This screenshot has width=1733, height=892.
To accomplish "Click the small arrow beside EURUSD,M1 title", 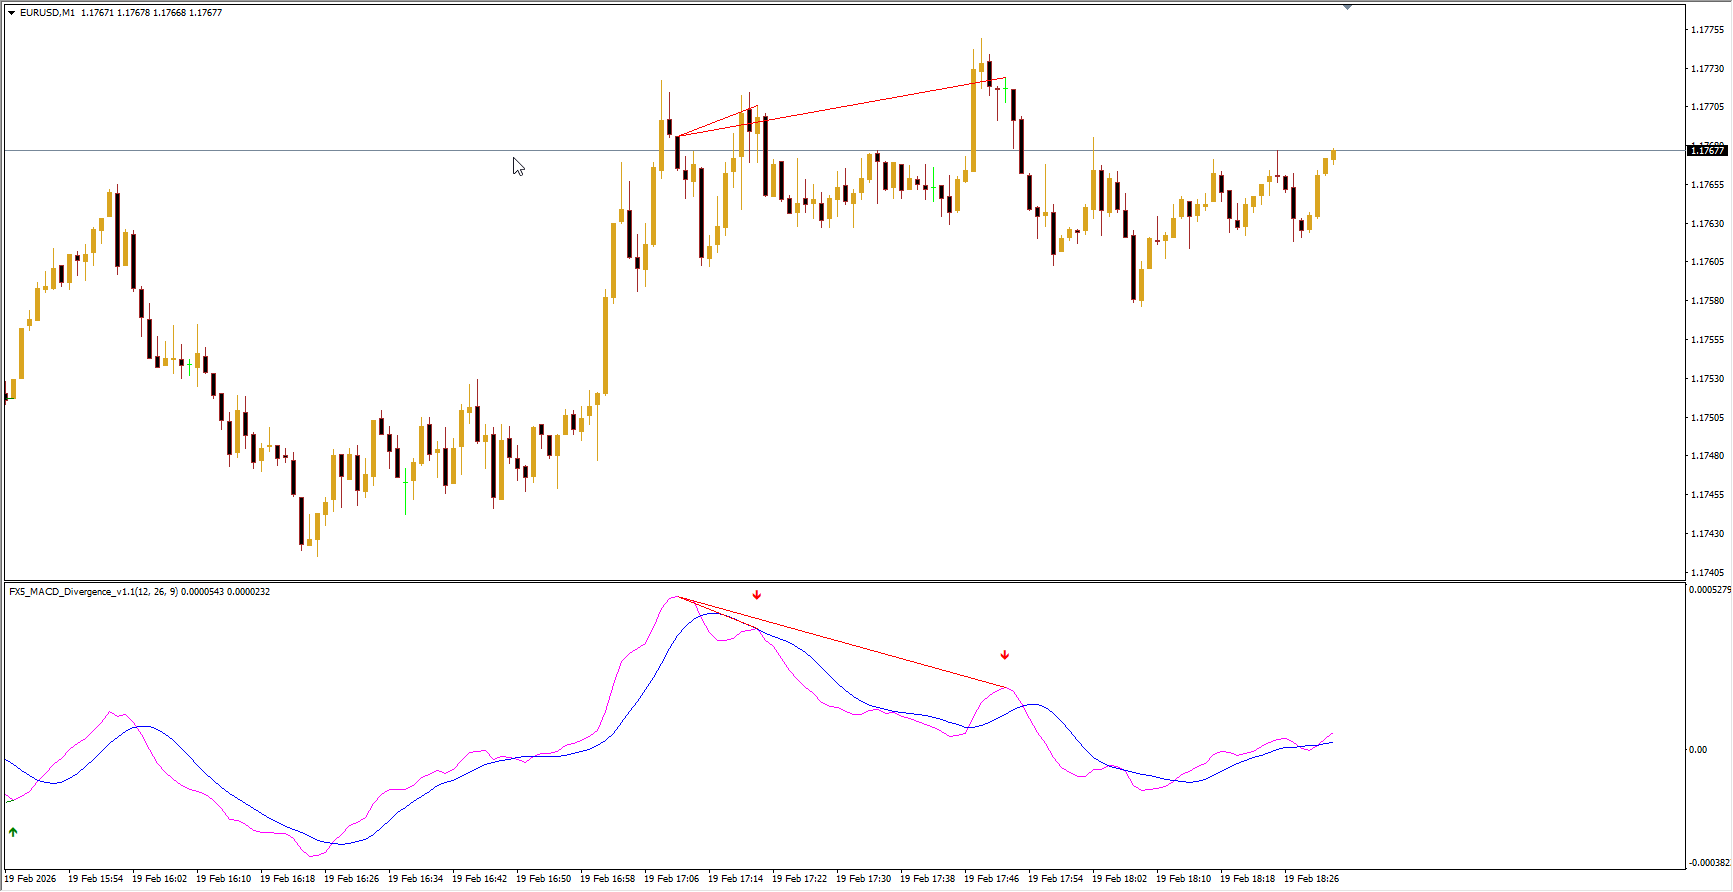I will click(x=12, y=13).
